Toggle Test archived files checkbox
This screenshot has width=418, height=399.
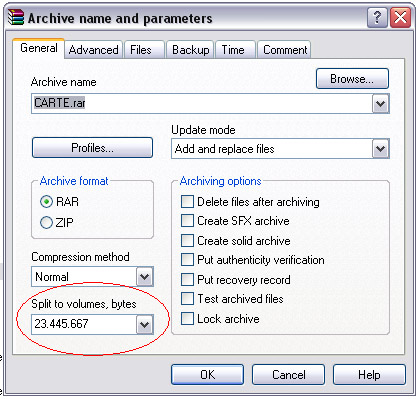click(x=187, y=299)
